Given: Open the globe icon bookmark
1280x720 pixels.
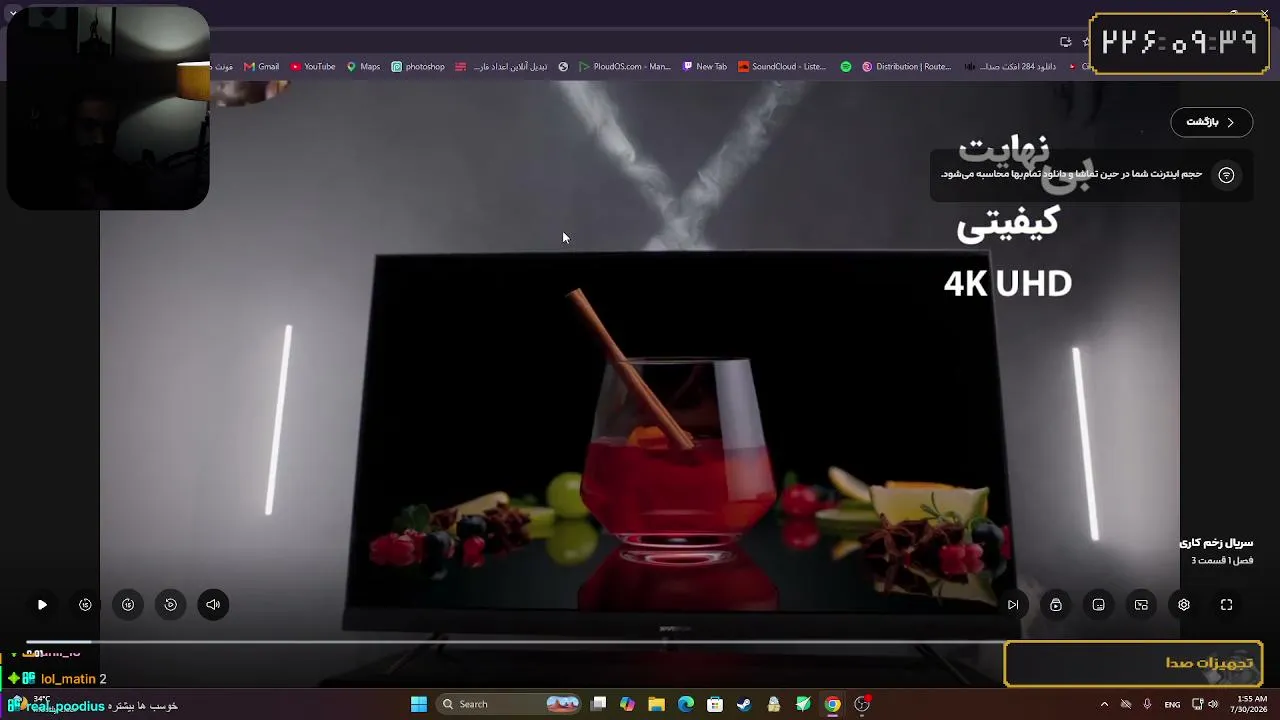Looking at the screenshot, I should [x=563, y=67].
